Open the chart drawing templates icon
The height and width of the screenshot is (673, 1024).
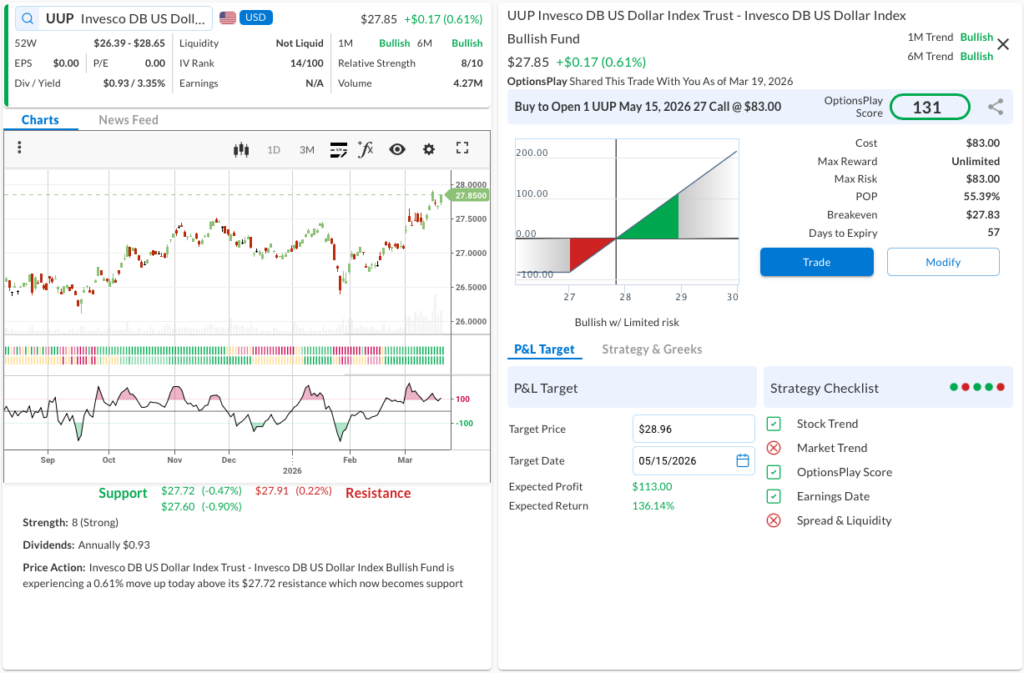coord(338,150)
